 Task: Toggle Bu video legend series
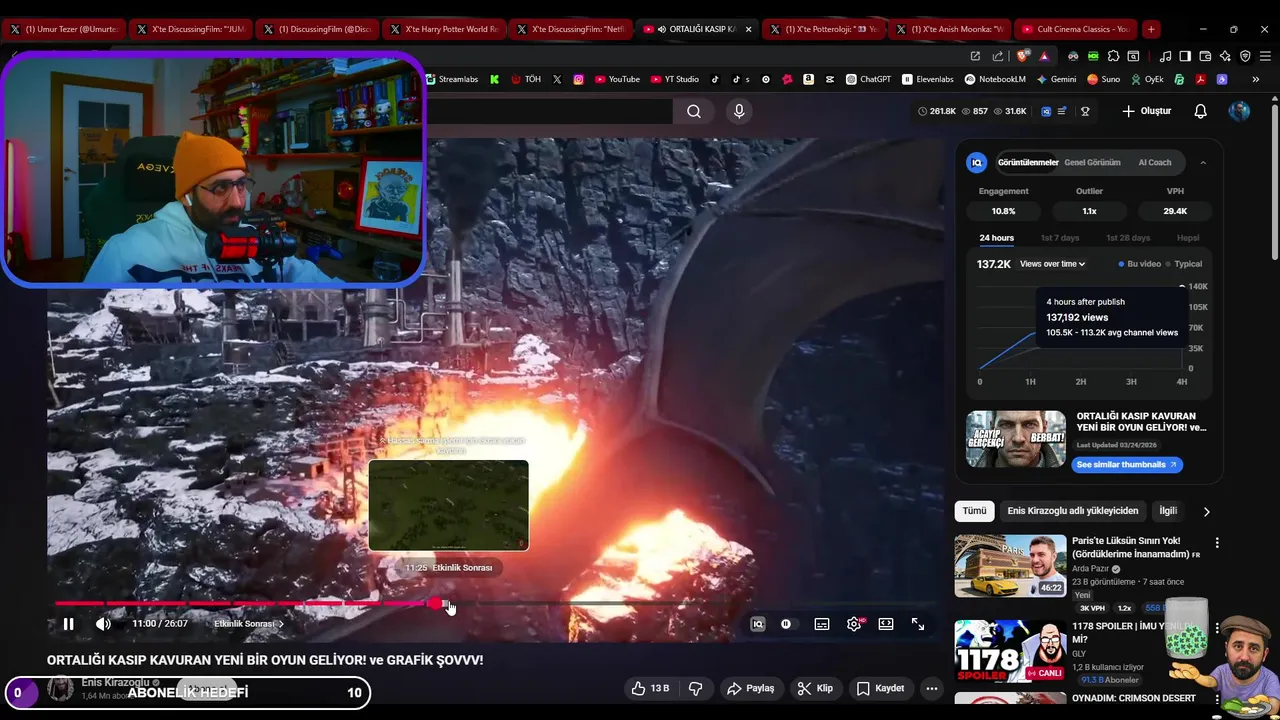pos(1140,264)
